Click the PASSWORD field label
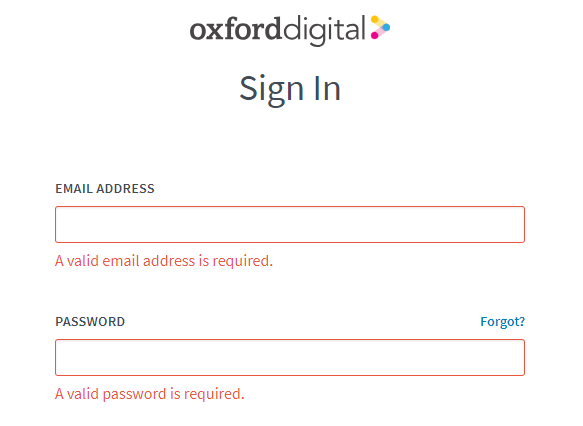583x426 pixels. click(x=90, y=322)
